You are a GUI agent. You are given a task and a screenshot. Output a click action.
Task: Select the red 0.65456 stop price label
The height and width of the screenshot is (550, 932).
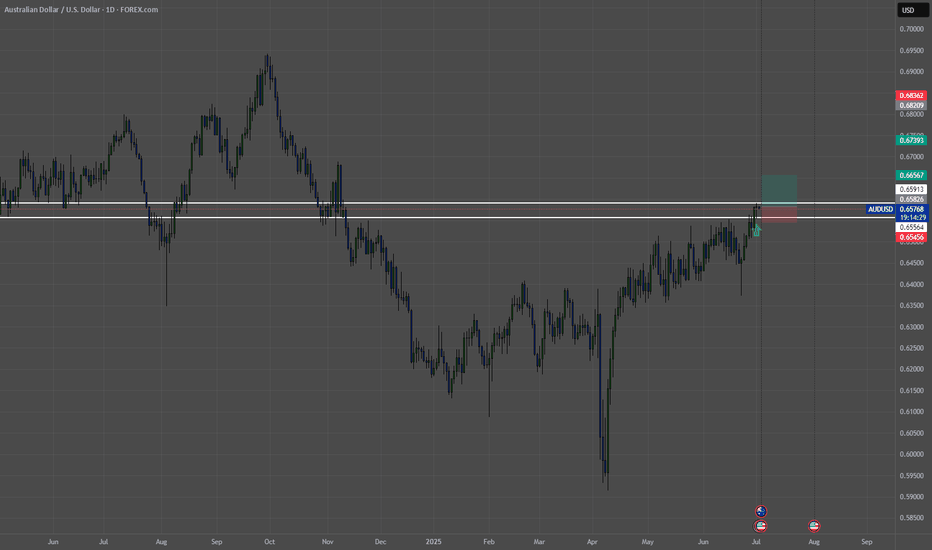(911, 237)
